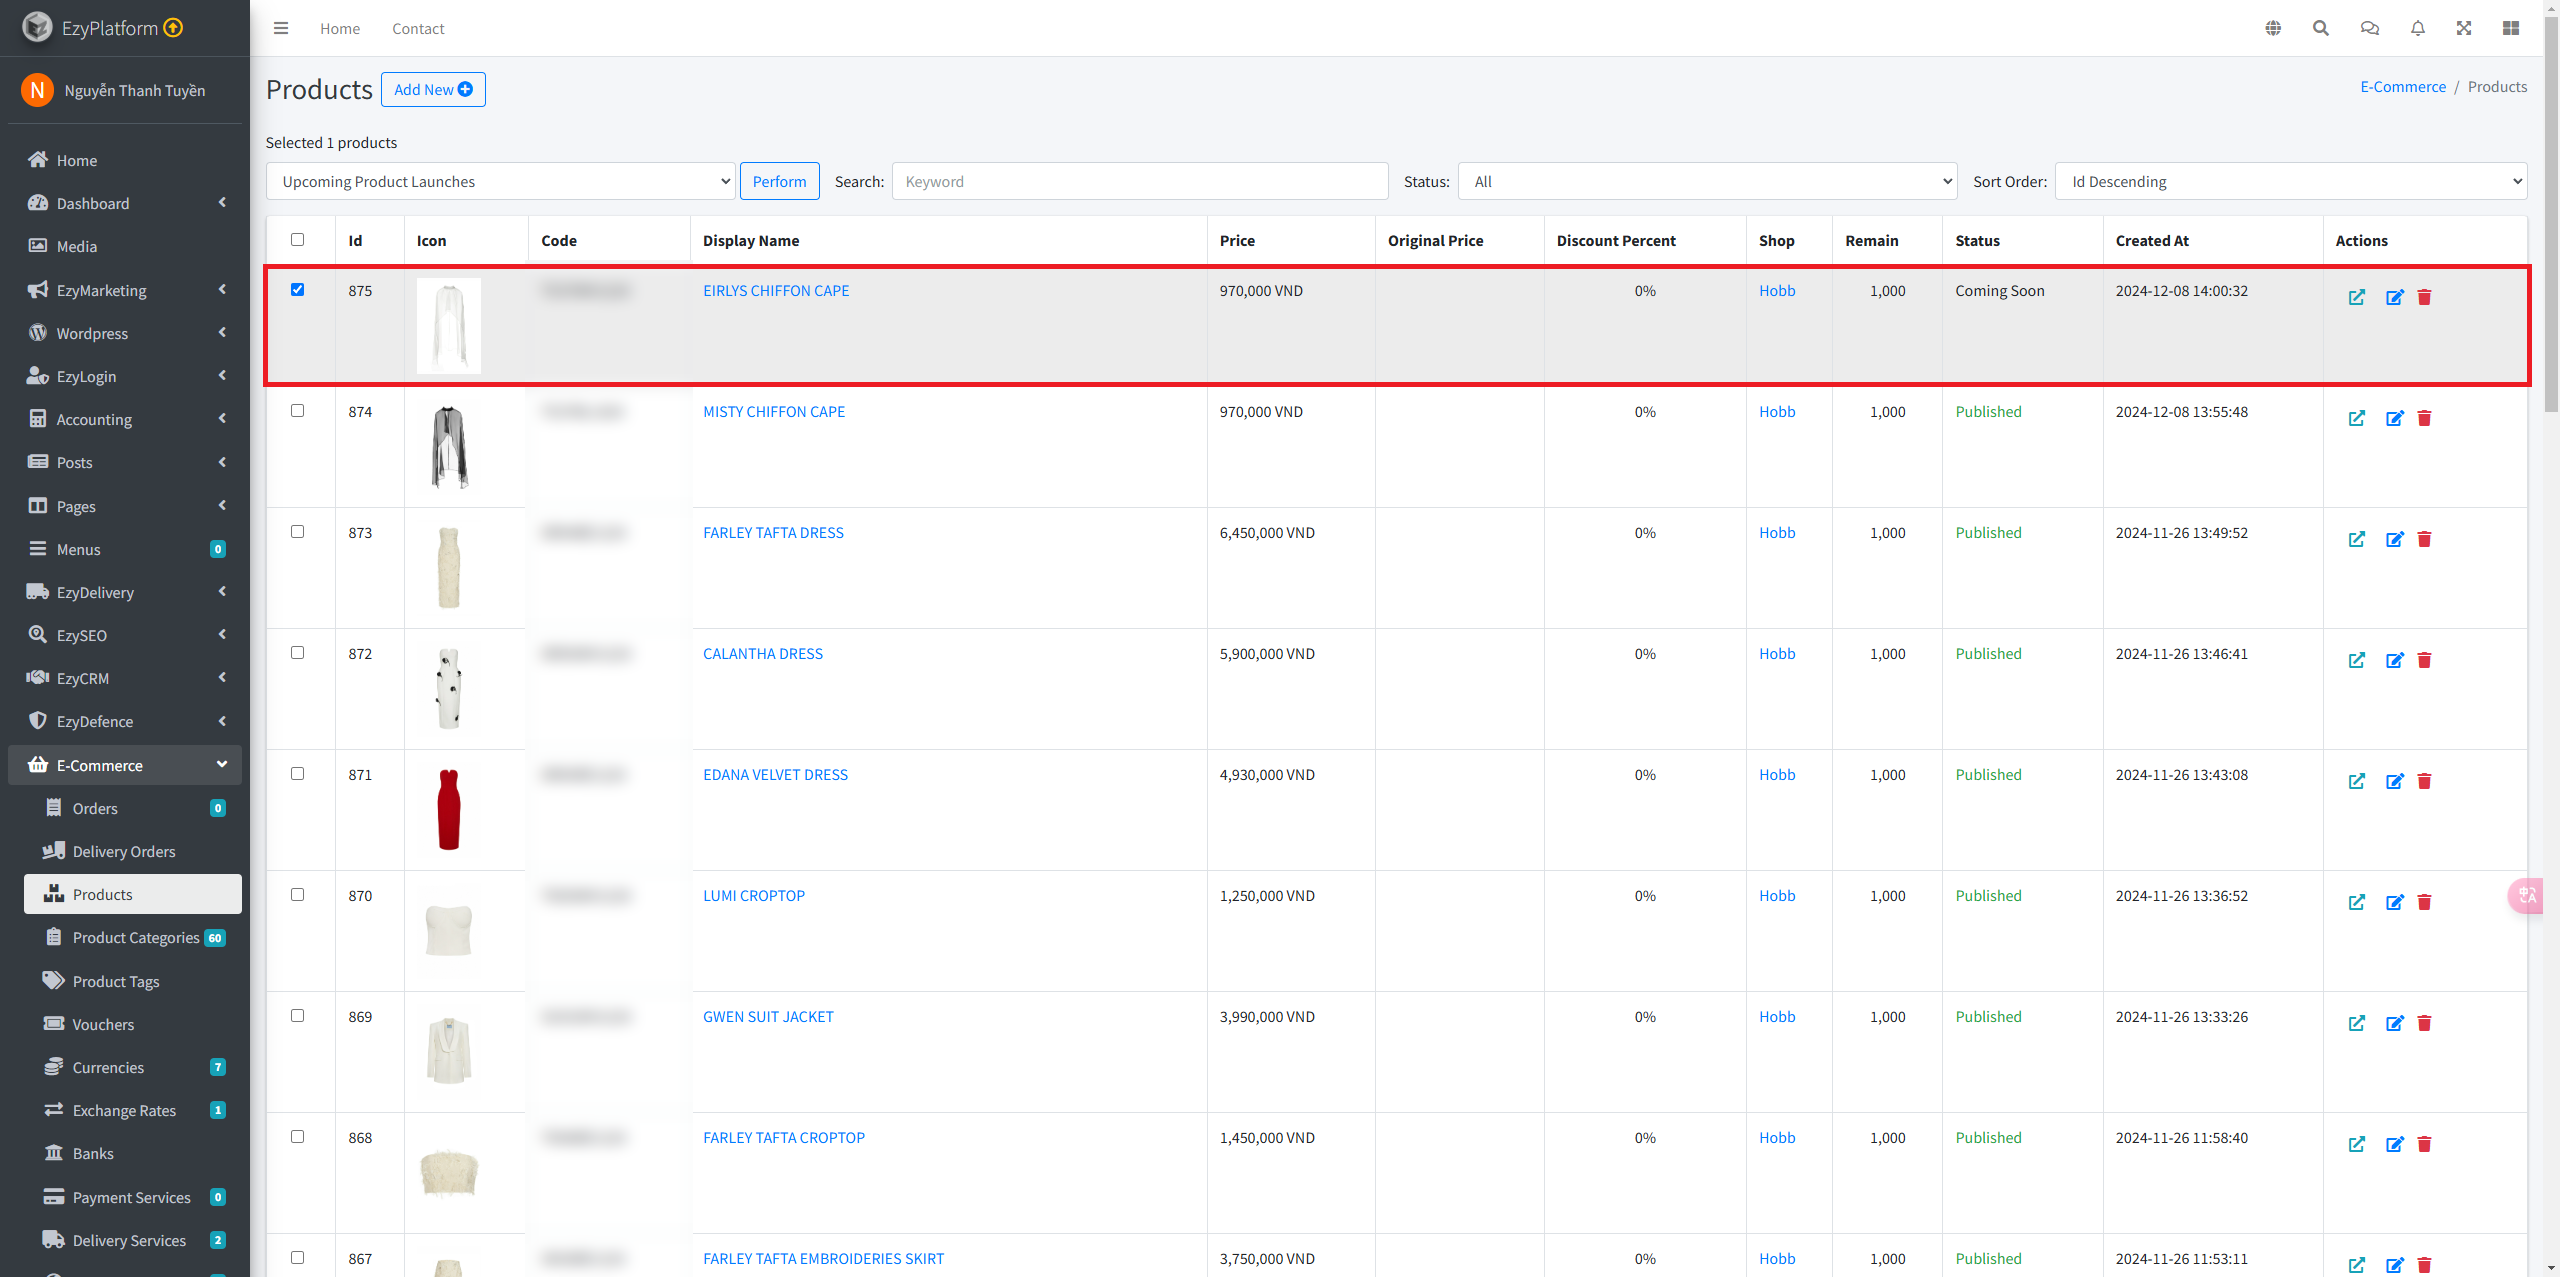The width and height of the screenshot is (2560, 1277).
Task: Click the EzyPlatform logo icon
Action: (37, 27)
